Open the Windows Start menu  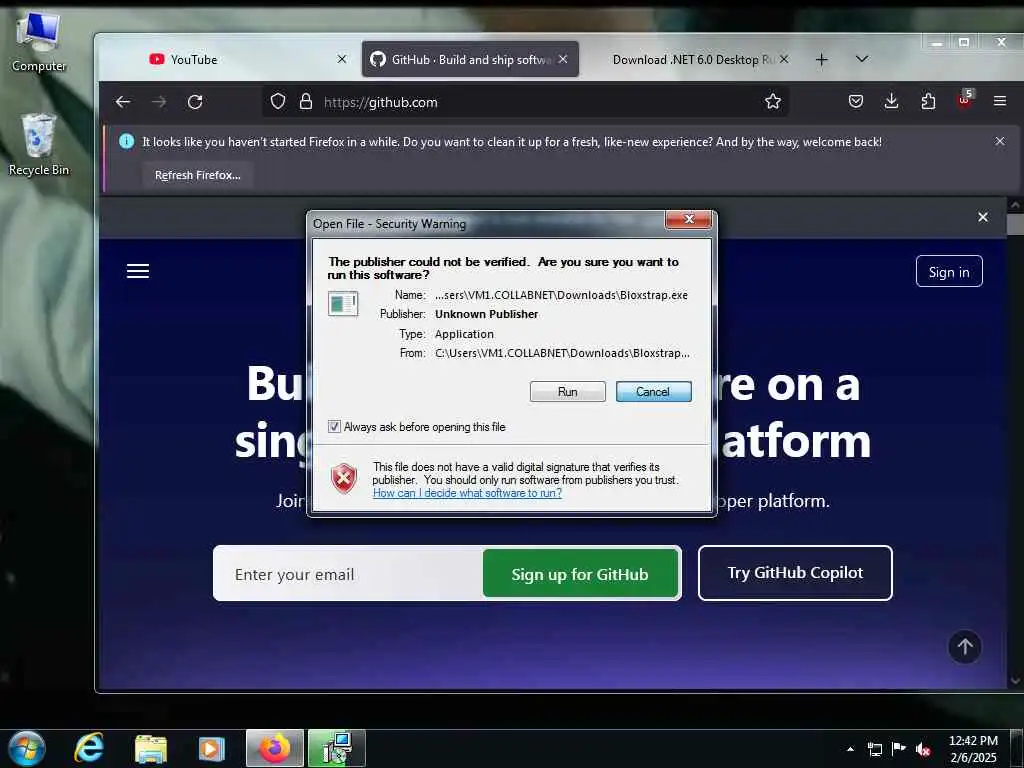(27, 748)
